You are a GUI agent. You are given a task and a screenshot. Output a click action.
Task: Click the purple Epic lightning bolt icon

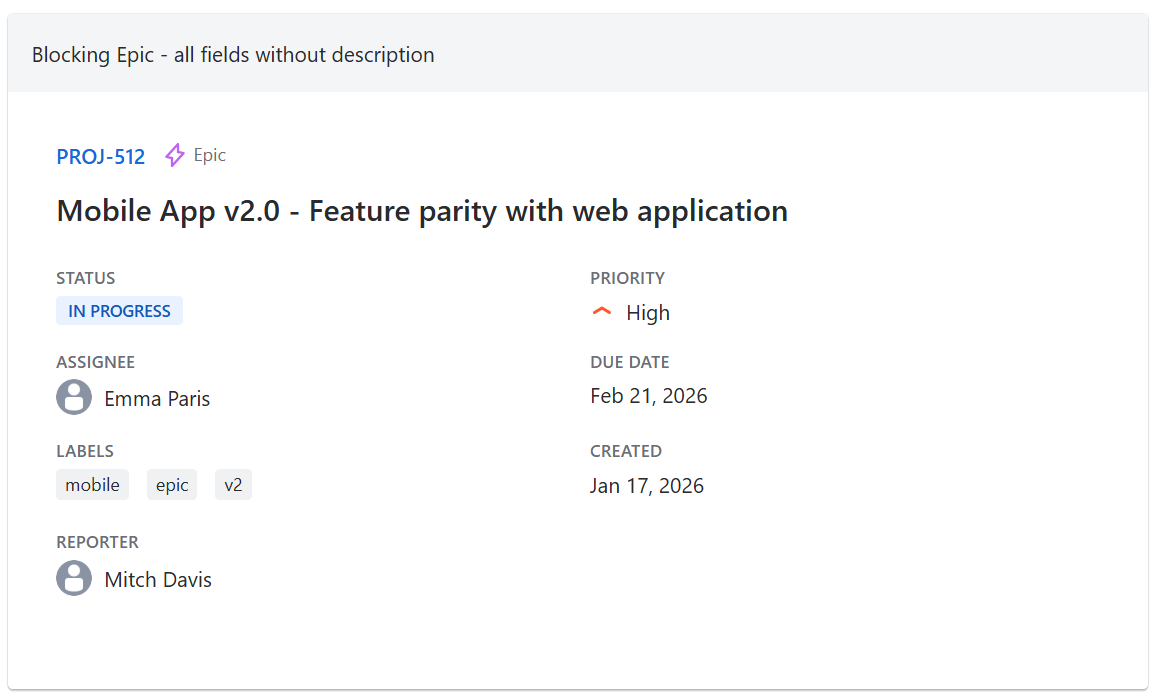[x=175, y=155]
